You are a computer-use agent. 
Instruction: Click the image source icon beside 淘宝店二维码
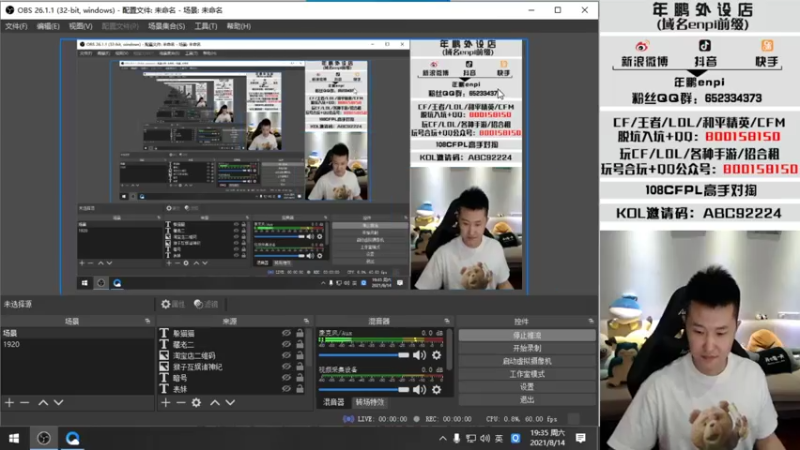click(164, 355)
